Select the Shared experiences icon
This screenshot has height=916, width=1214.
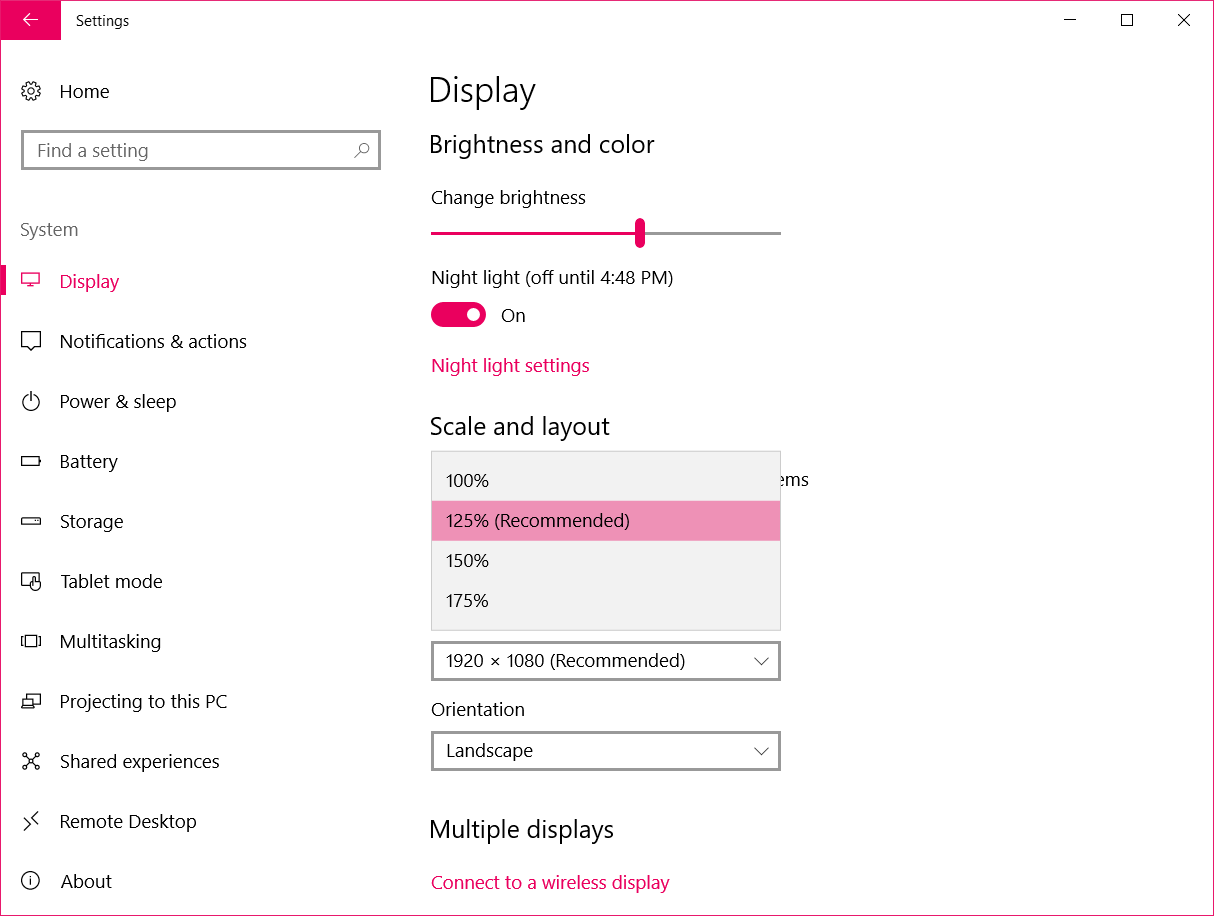click(x=31, y=761)
